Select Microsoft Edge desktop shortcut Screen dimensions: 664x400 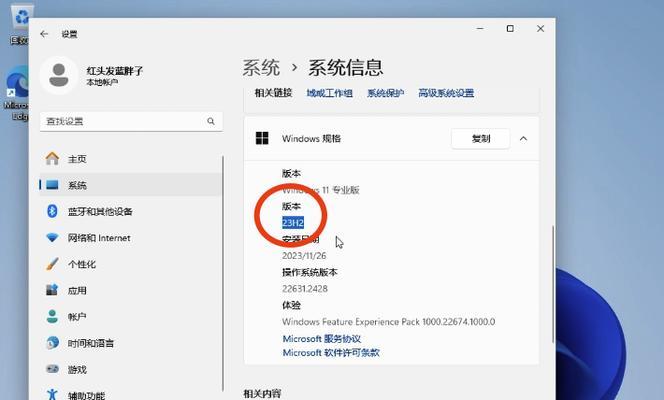point(17,93)
